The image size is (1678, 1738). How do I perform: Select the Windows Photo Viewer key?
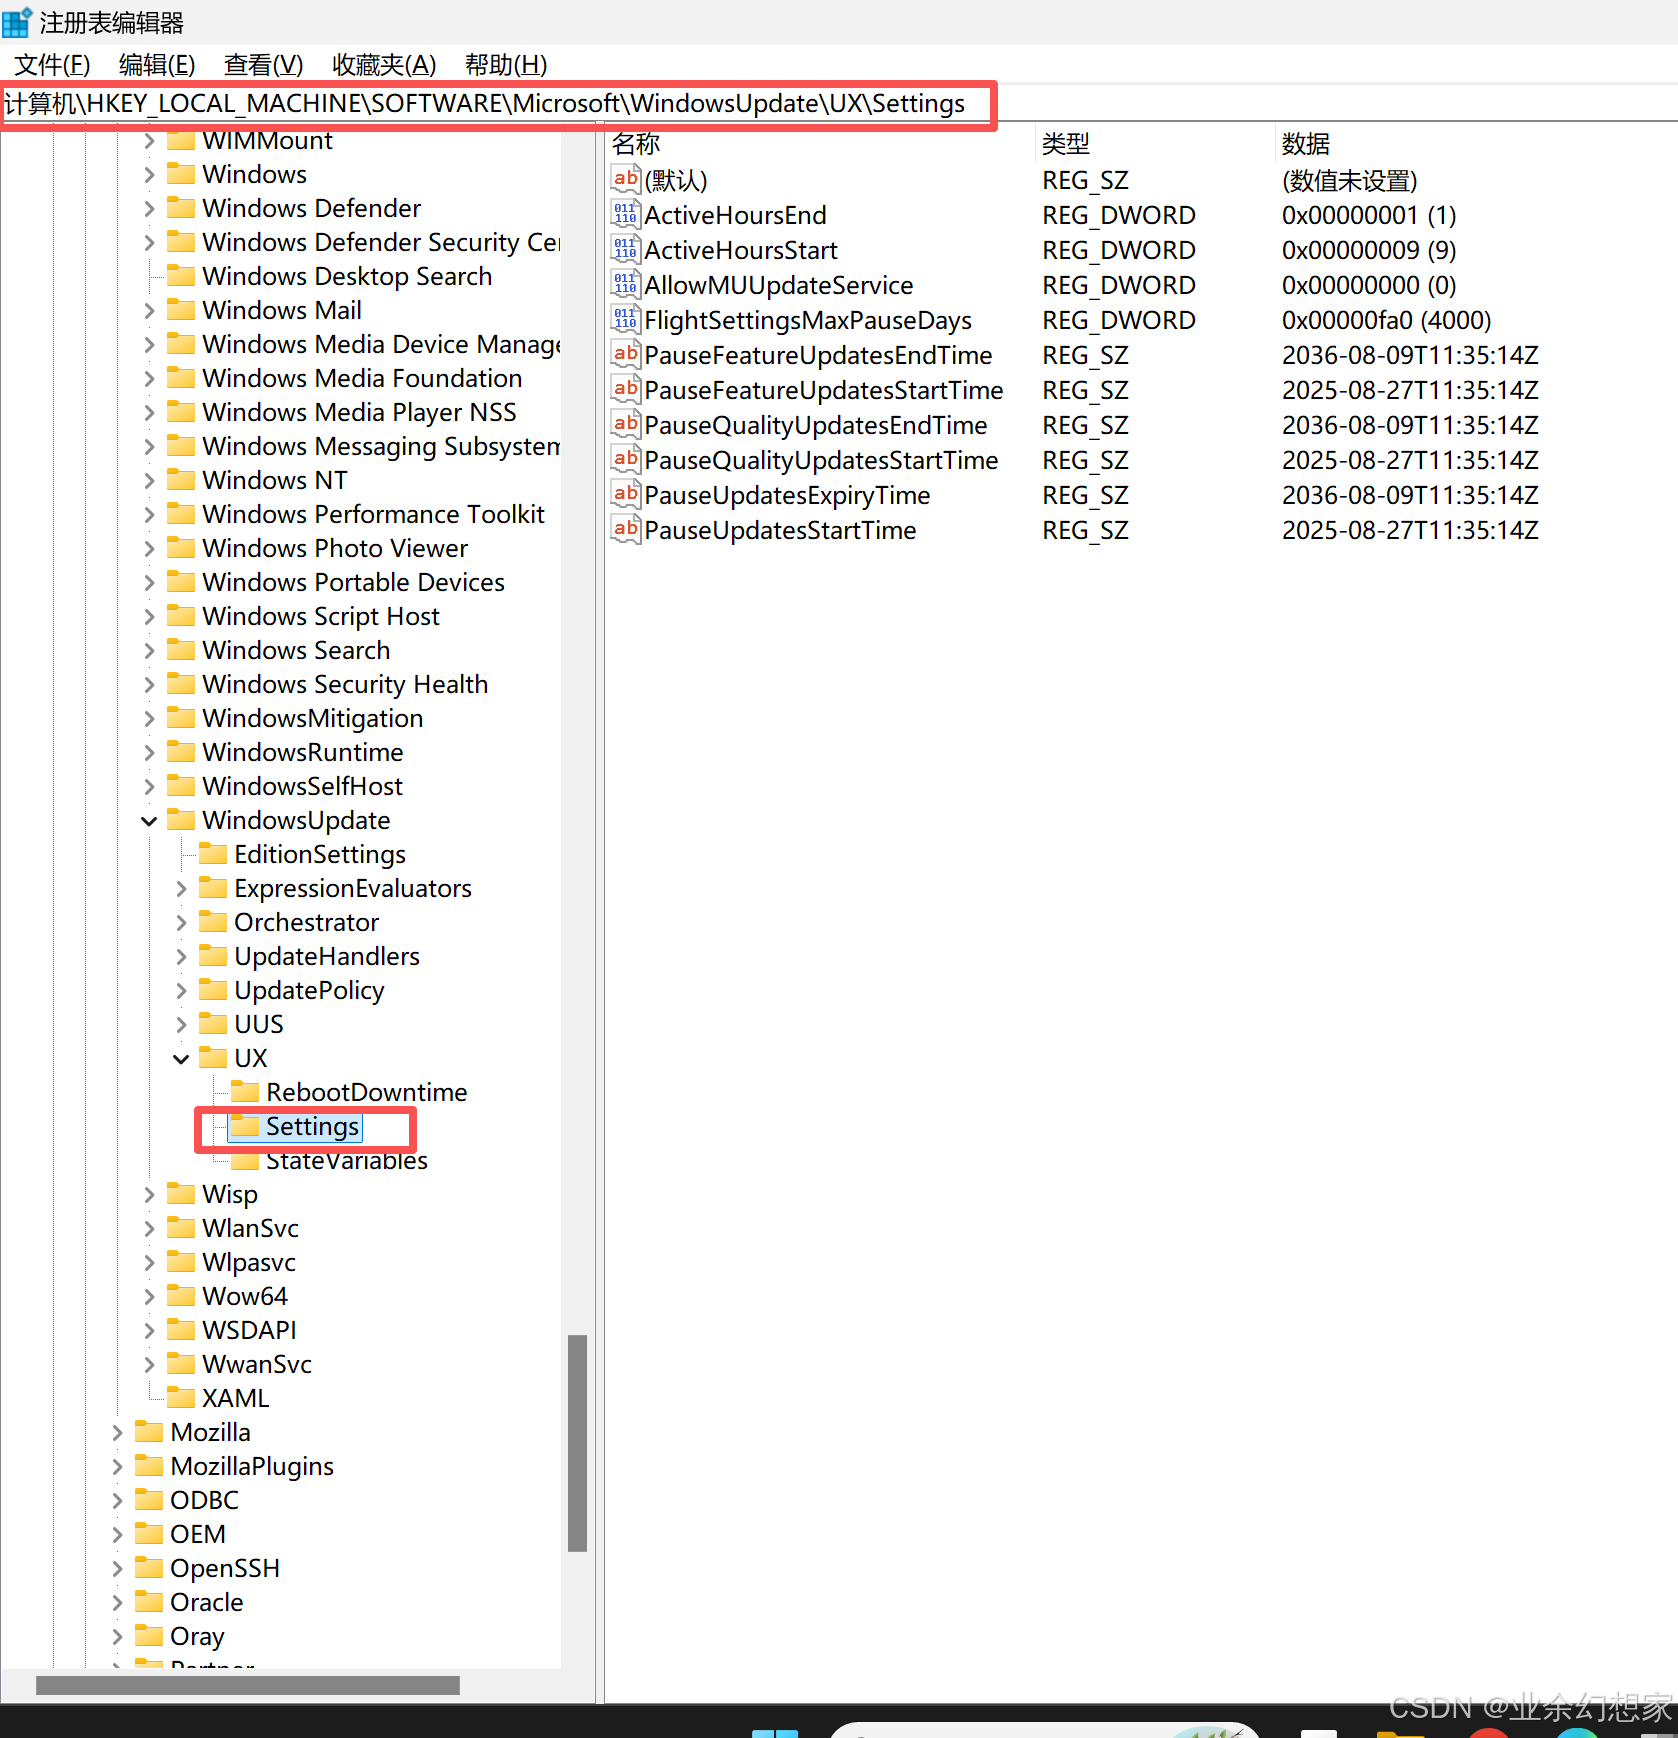(x=335, y=548)
